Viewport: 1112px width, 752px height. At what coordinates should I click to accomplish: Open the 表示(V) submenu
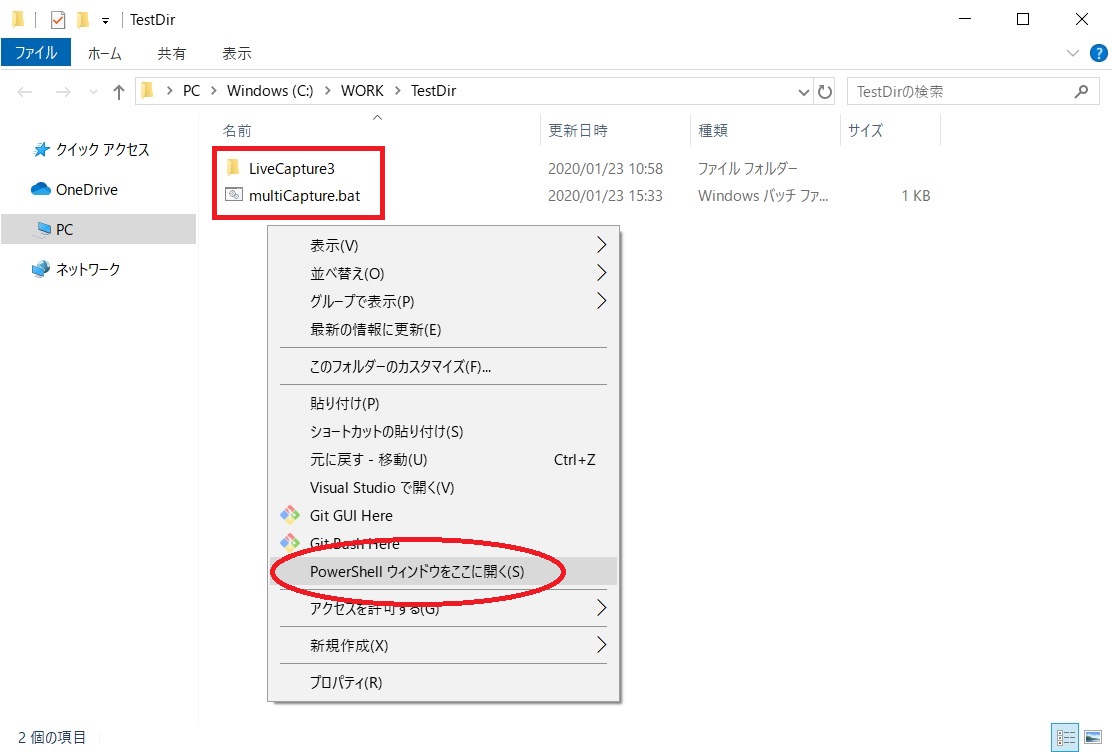tap(443, 245)
